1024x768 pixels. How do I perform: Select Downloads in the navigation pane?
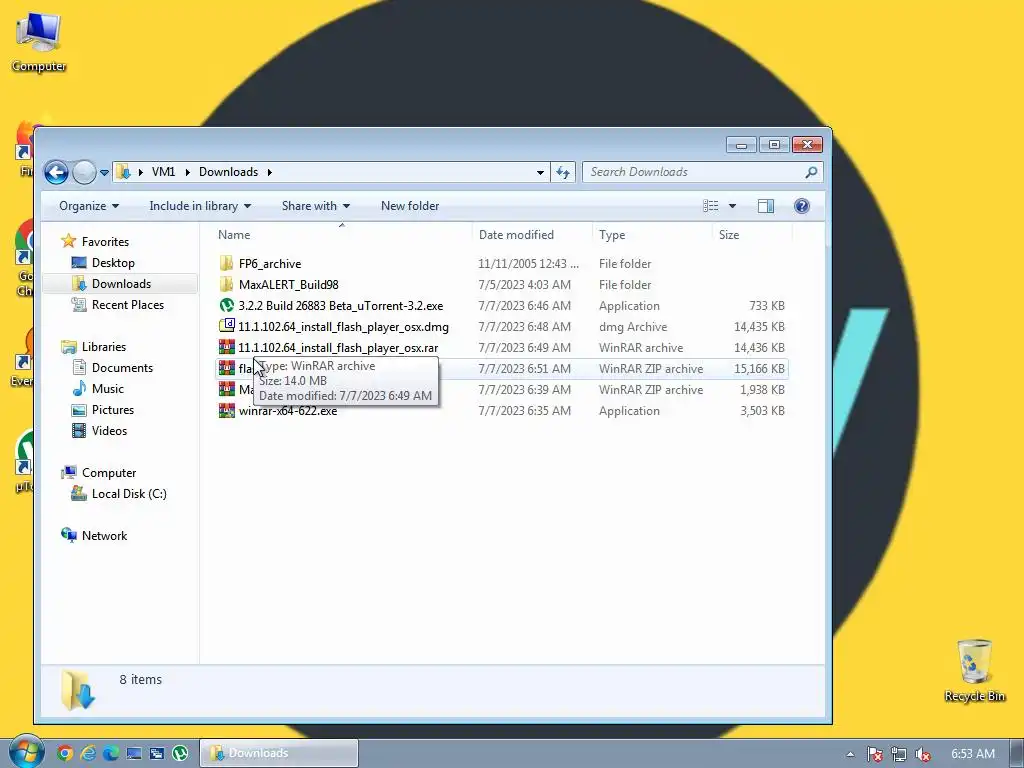click(x=121, y=283)
